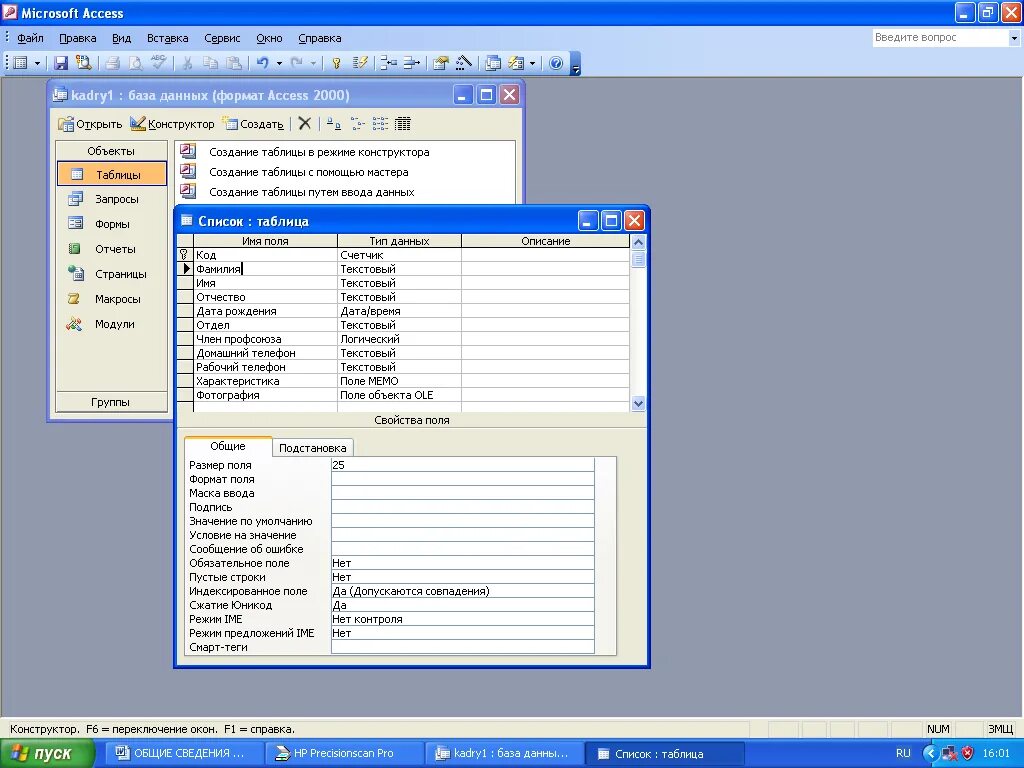Screen dimensions: 1024x768
Task: Click the Paste clipboard icon
Action: tap(233, 63)
